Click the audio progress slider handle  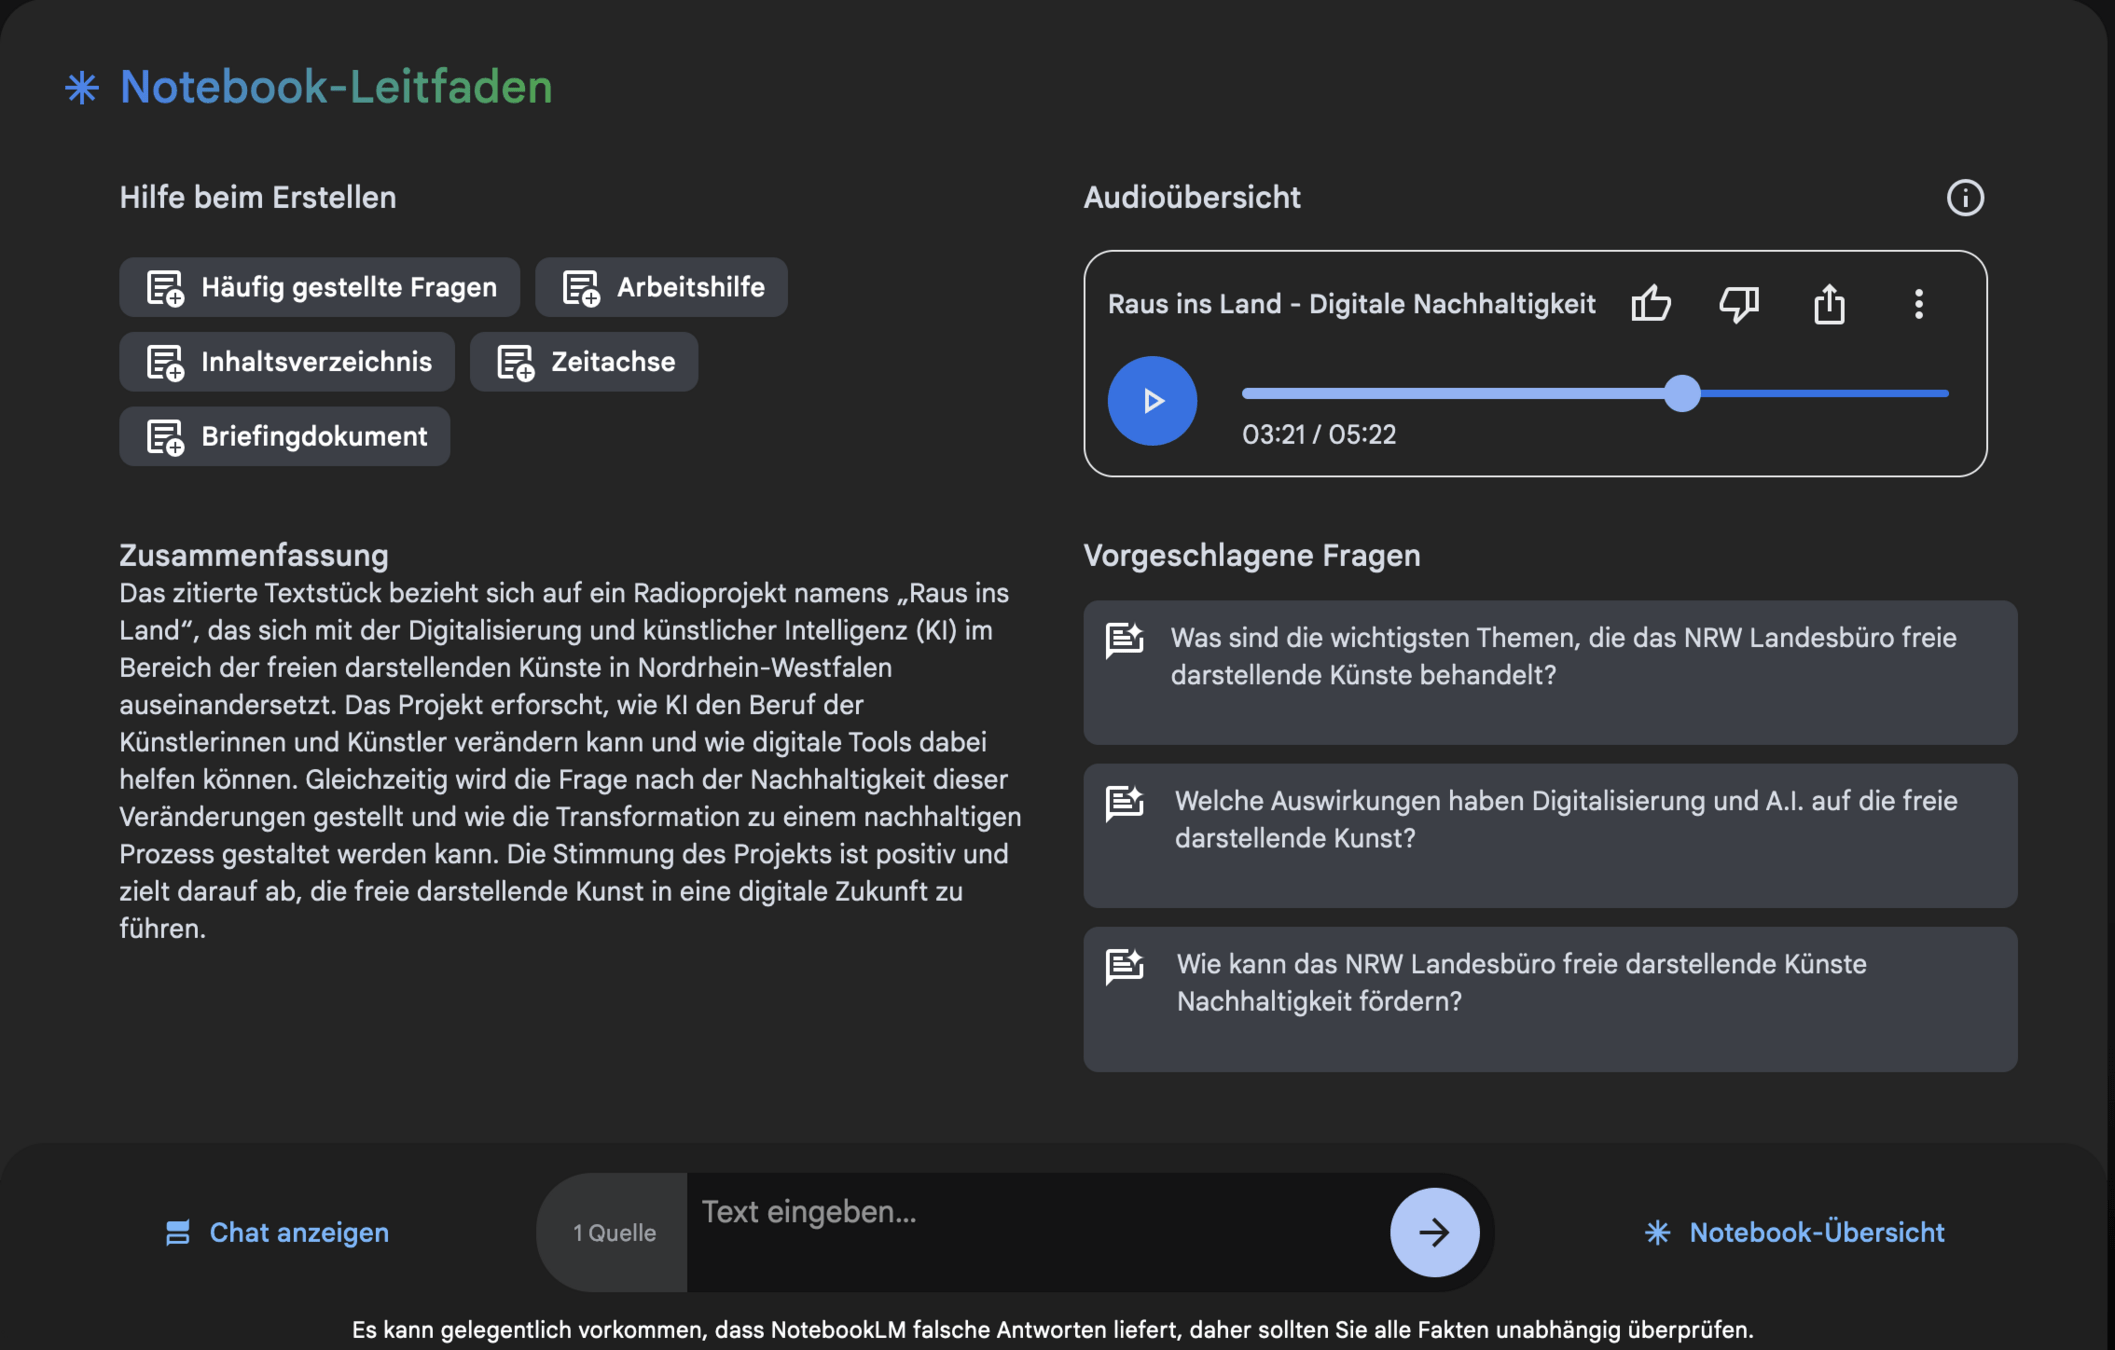[1683, 393]
